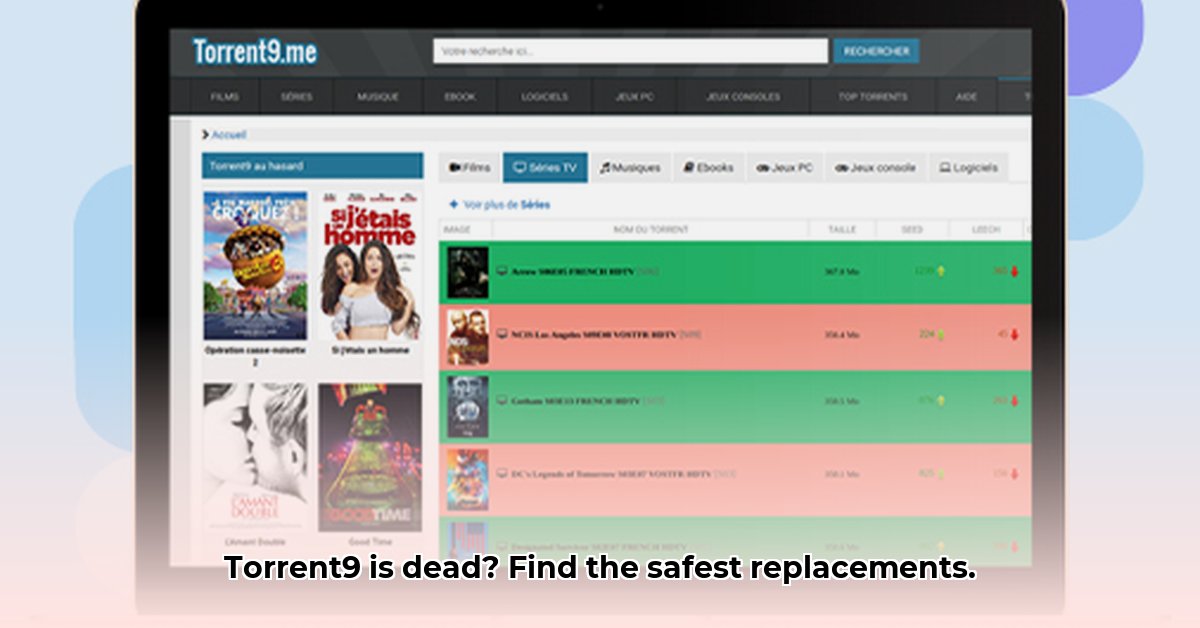Click the 'LEECH' column header
The width and height of the screenshot is (1200, 628).
click(986, 229)
